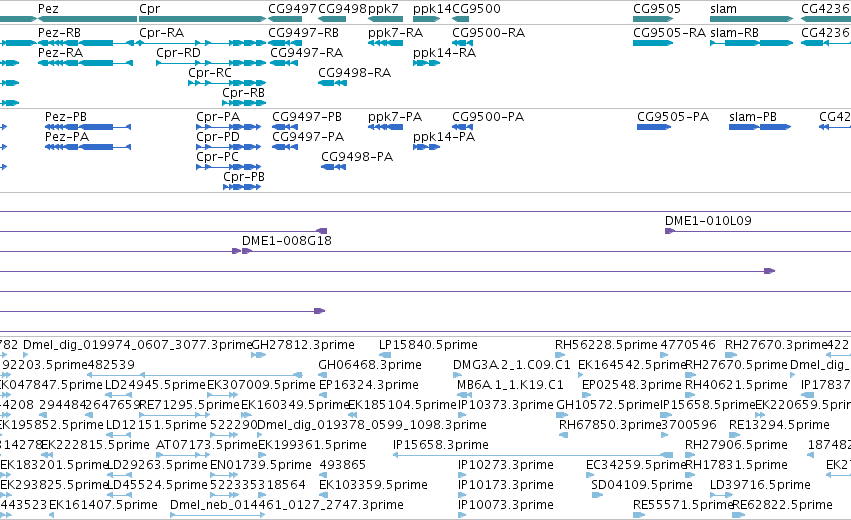The height and width of the screenshot is (520, 851).
Task: Select the Cpr gene feature
Action: click(202, 19)
